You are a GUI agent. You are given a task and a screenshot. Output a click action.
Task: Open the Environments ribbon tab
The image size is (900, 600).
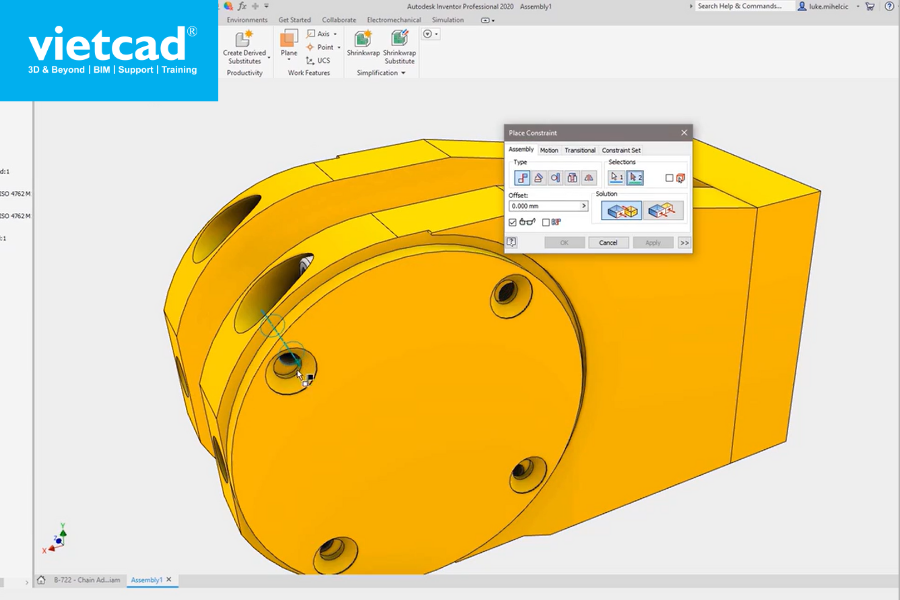click(247, 20)
